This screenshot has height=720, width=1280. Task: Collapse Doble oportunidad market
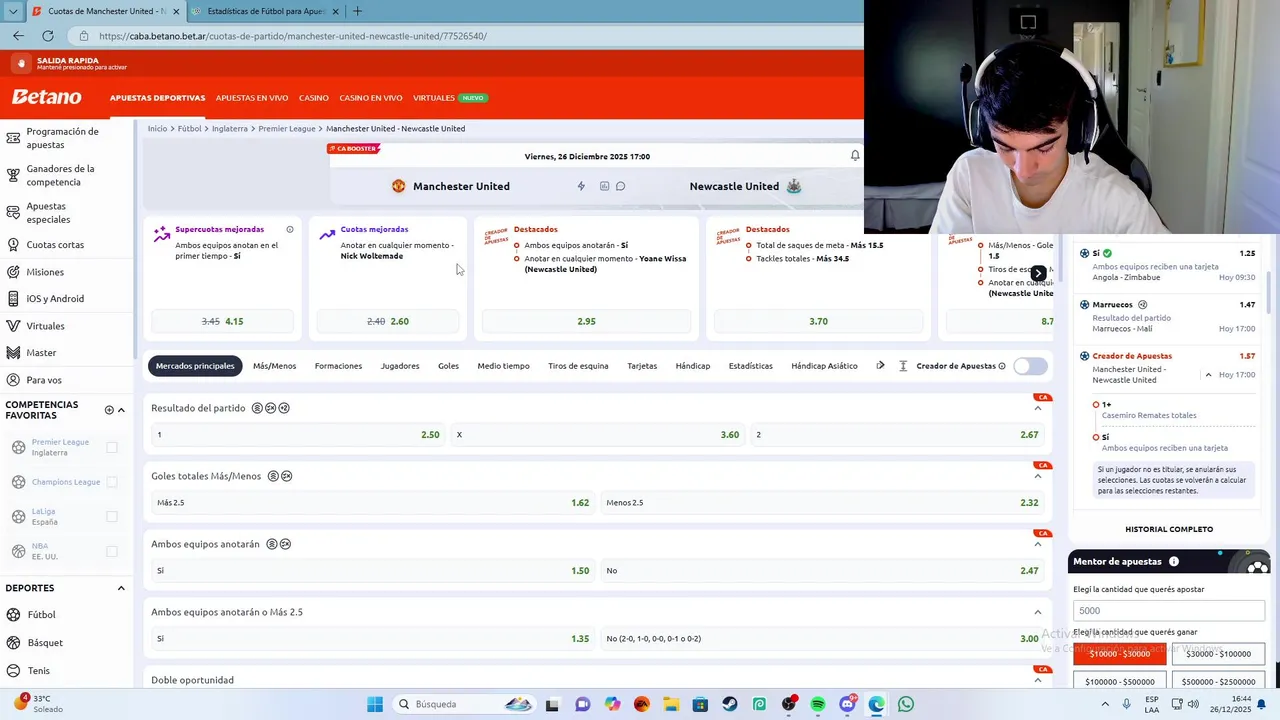point(1037,680)
